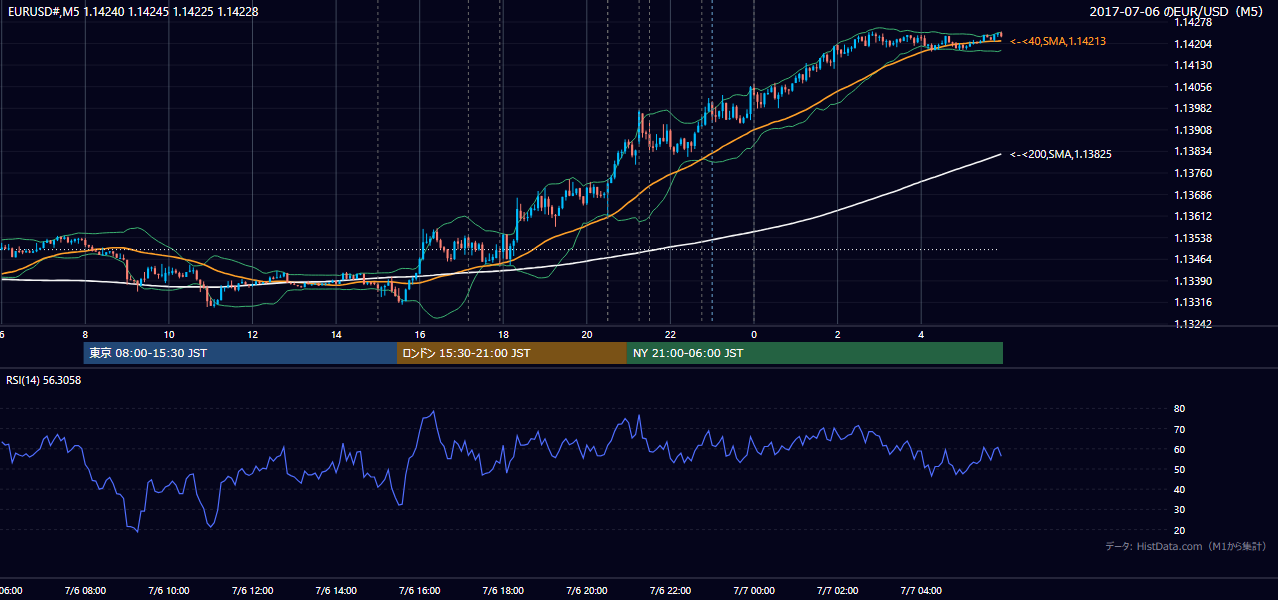Viewport: 1278px width, 600px height.
Task: Click price axis value 1.14130
Action: (1192, 65)
